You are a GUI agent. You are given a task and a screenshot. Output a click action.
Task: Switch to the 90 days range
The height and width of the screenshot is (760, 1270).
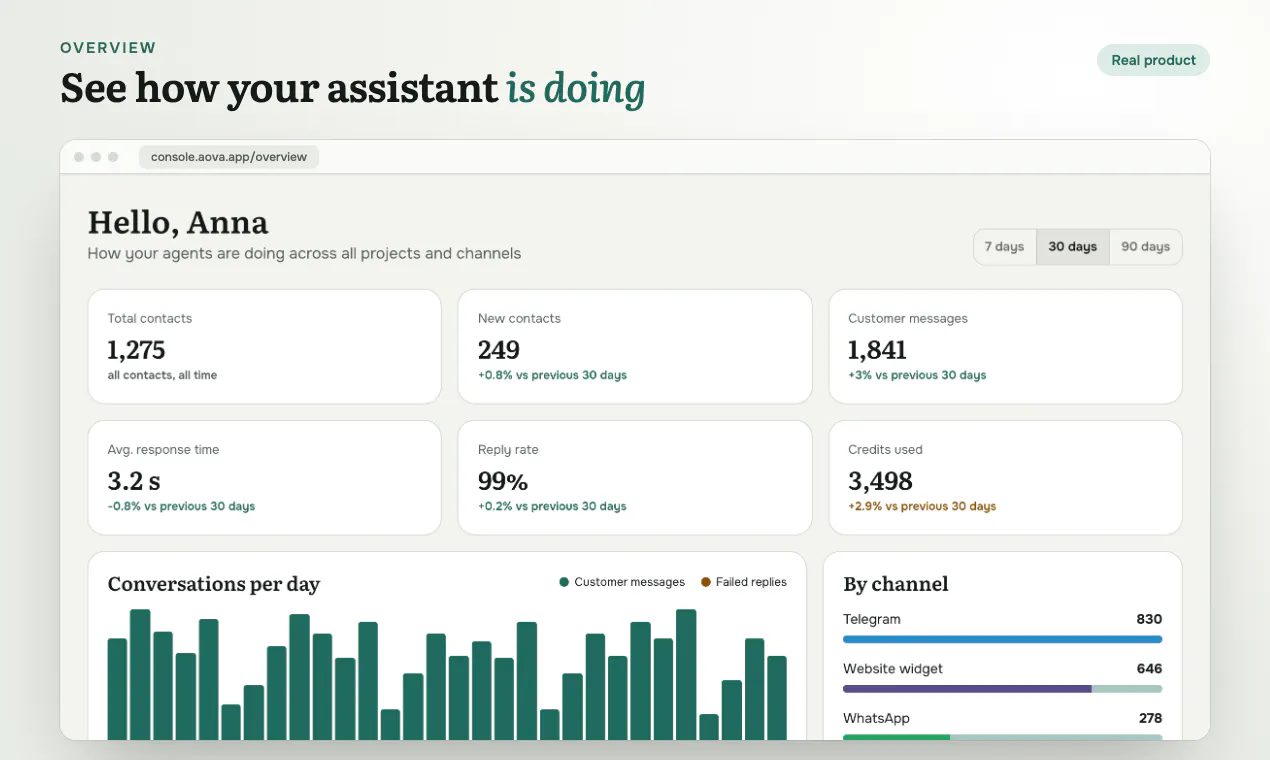click(1145, 247)
